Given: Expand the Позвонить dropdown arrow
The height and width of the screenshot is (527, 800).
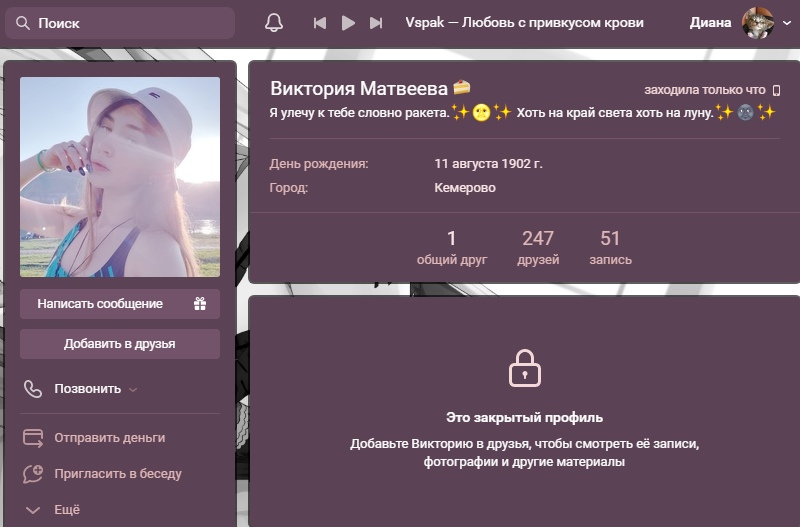Looking at the screenshot, I should click(133, 390).
